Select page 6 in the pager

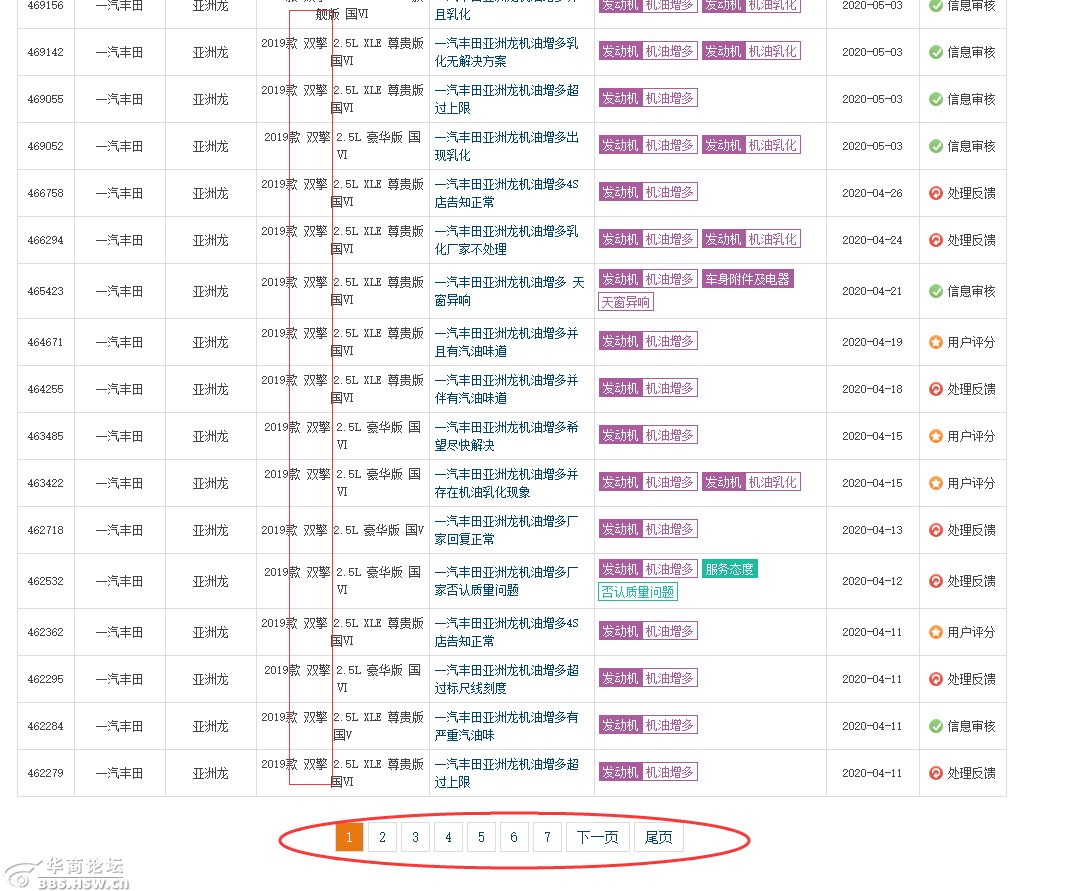[515, 838]
